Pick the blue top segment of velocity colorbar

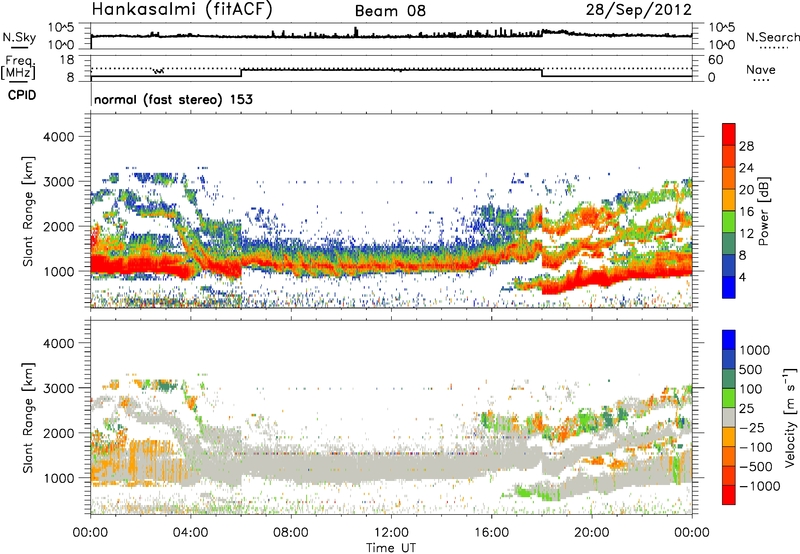point(729,340)
